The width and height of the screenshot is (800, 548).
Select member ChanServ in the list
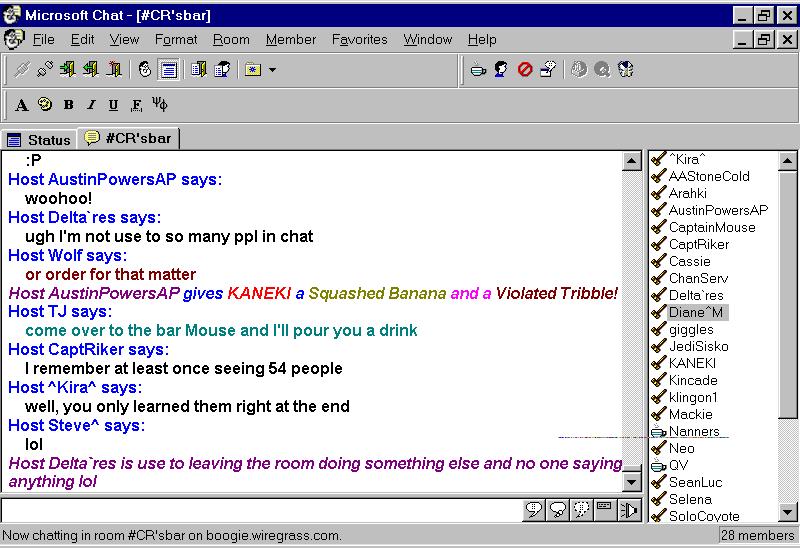pyautogui.click(x=698, y=278)
